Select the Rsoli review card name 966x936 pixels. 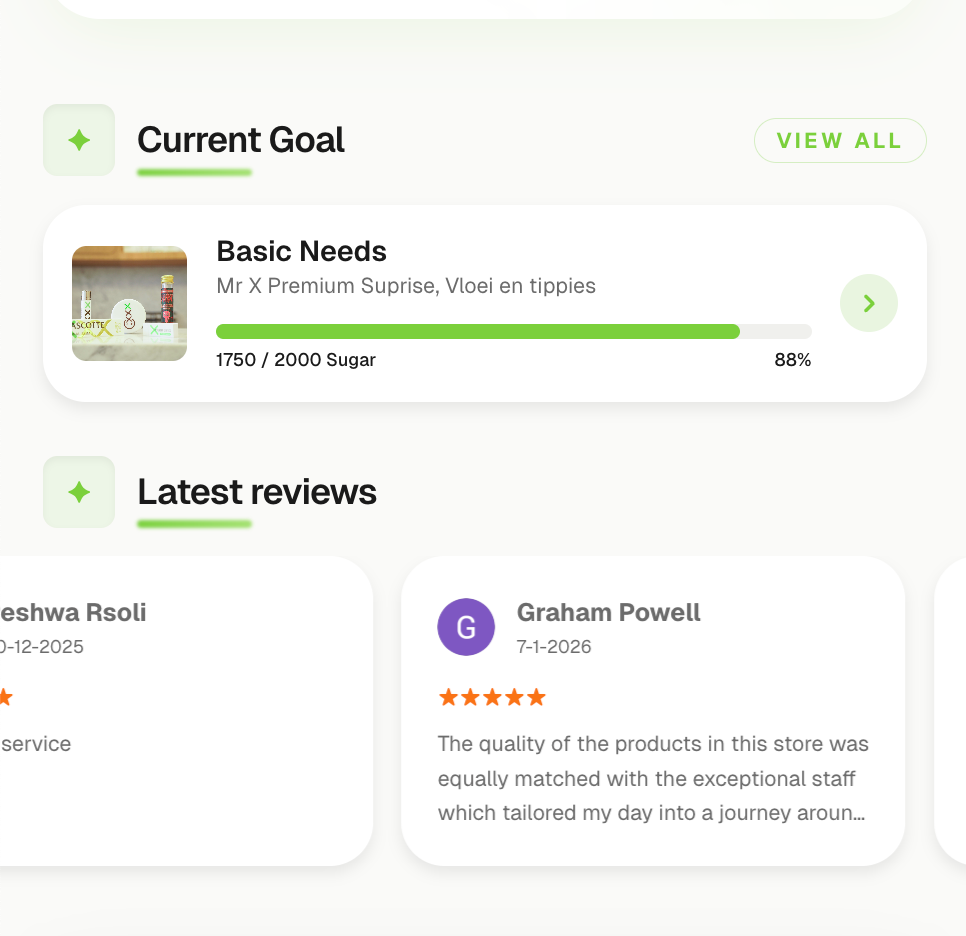[73, 612]
